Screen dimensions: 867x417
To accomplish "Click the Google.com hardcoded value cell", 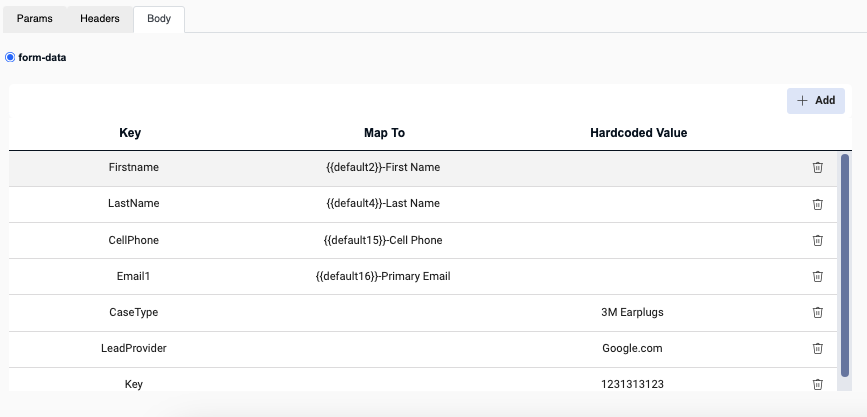I will click(632, 348).
